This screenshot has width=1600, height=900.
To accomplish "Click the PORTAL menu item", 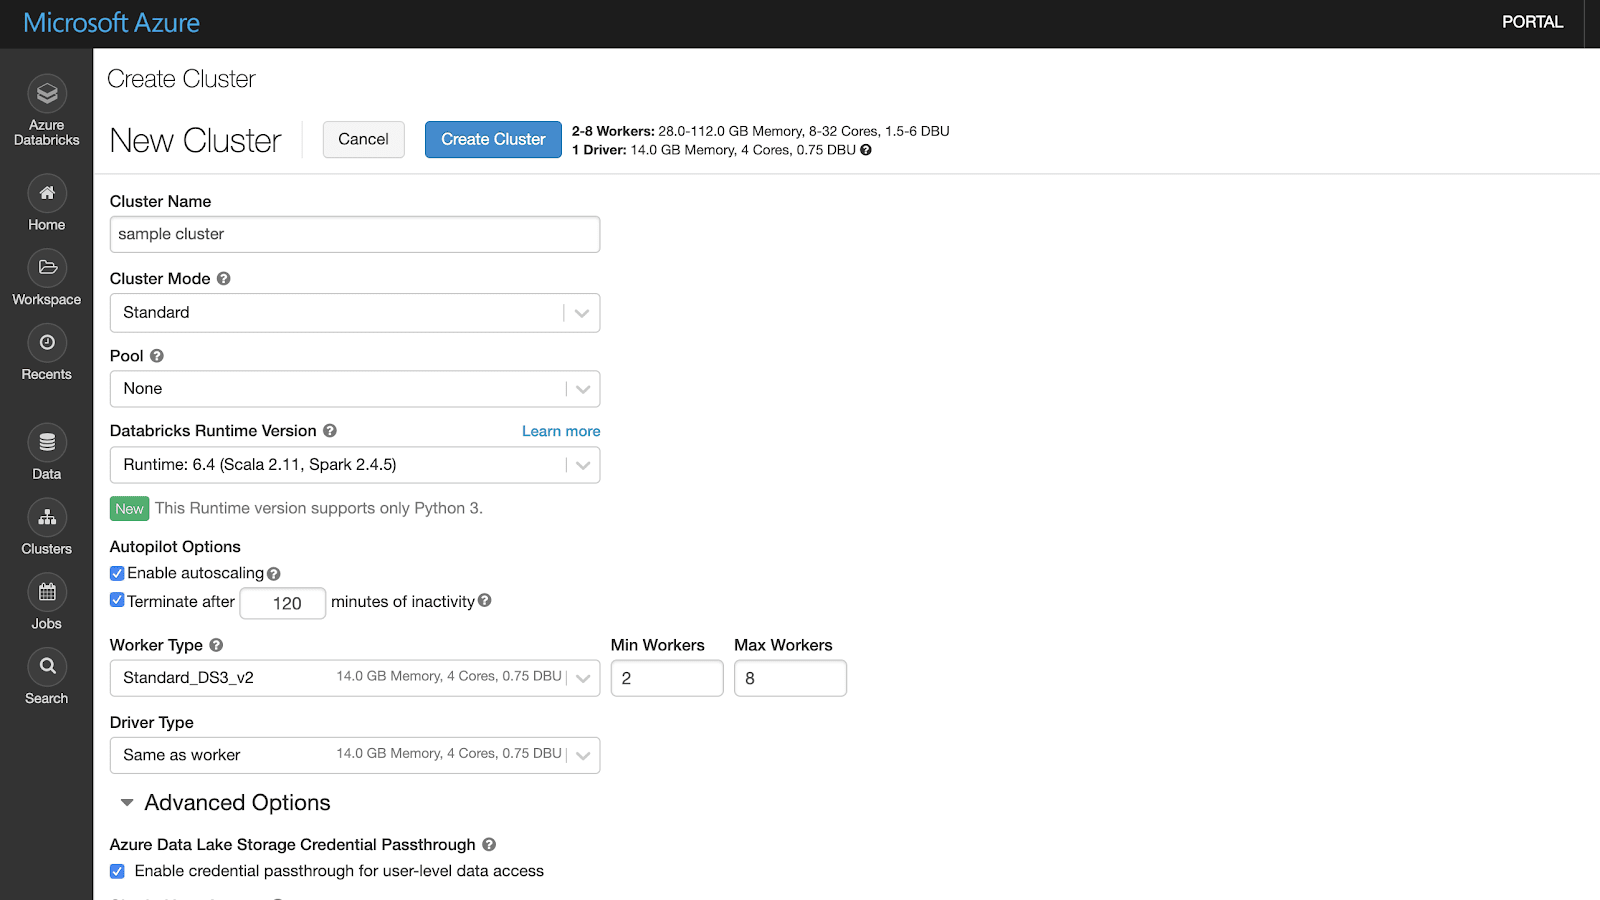I will click(1531, 22).
